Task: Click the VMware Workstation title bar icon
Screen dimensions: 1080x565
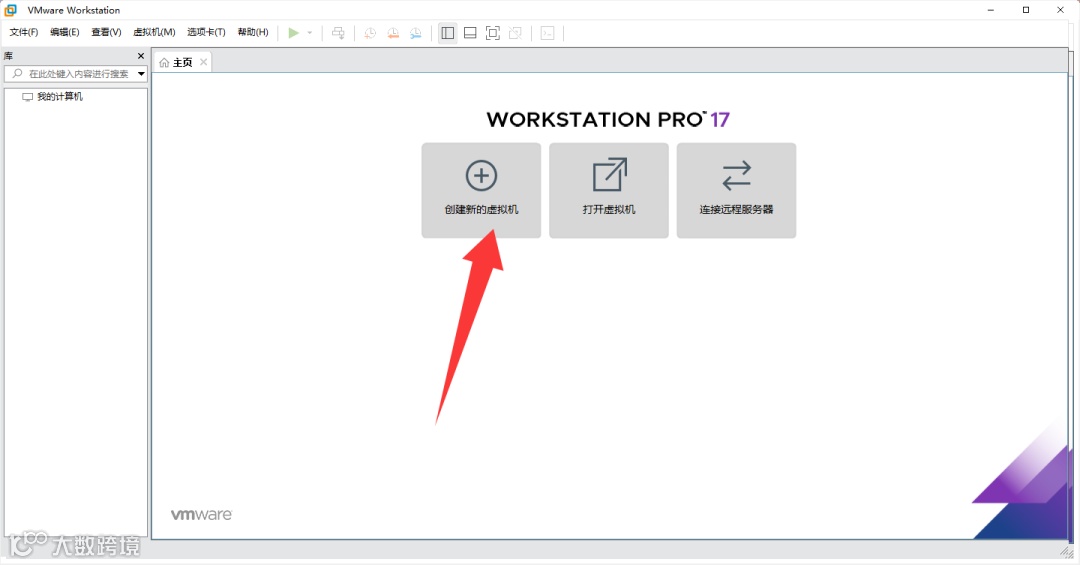Action: point(11,10)
